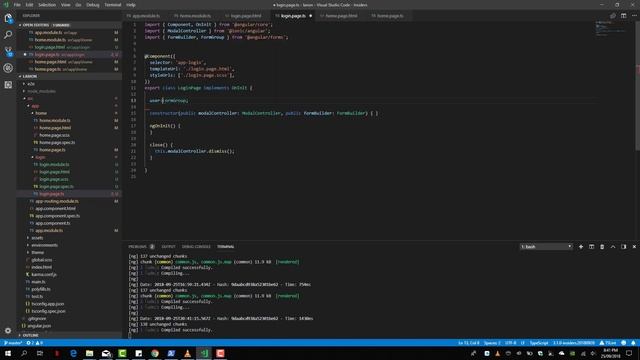Split the editor to the right

pos(623,16)
